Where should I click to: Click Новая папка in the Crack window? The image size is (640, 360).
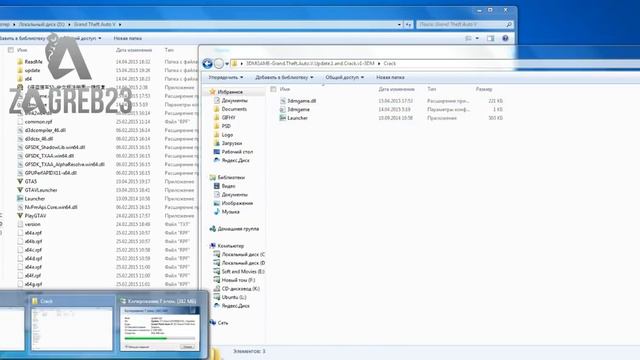point(390,78)
